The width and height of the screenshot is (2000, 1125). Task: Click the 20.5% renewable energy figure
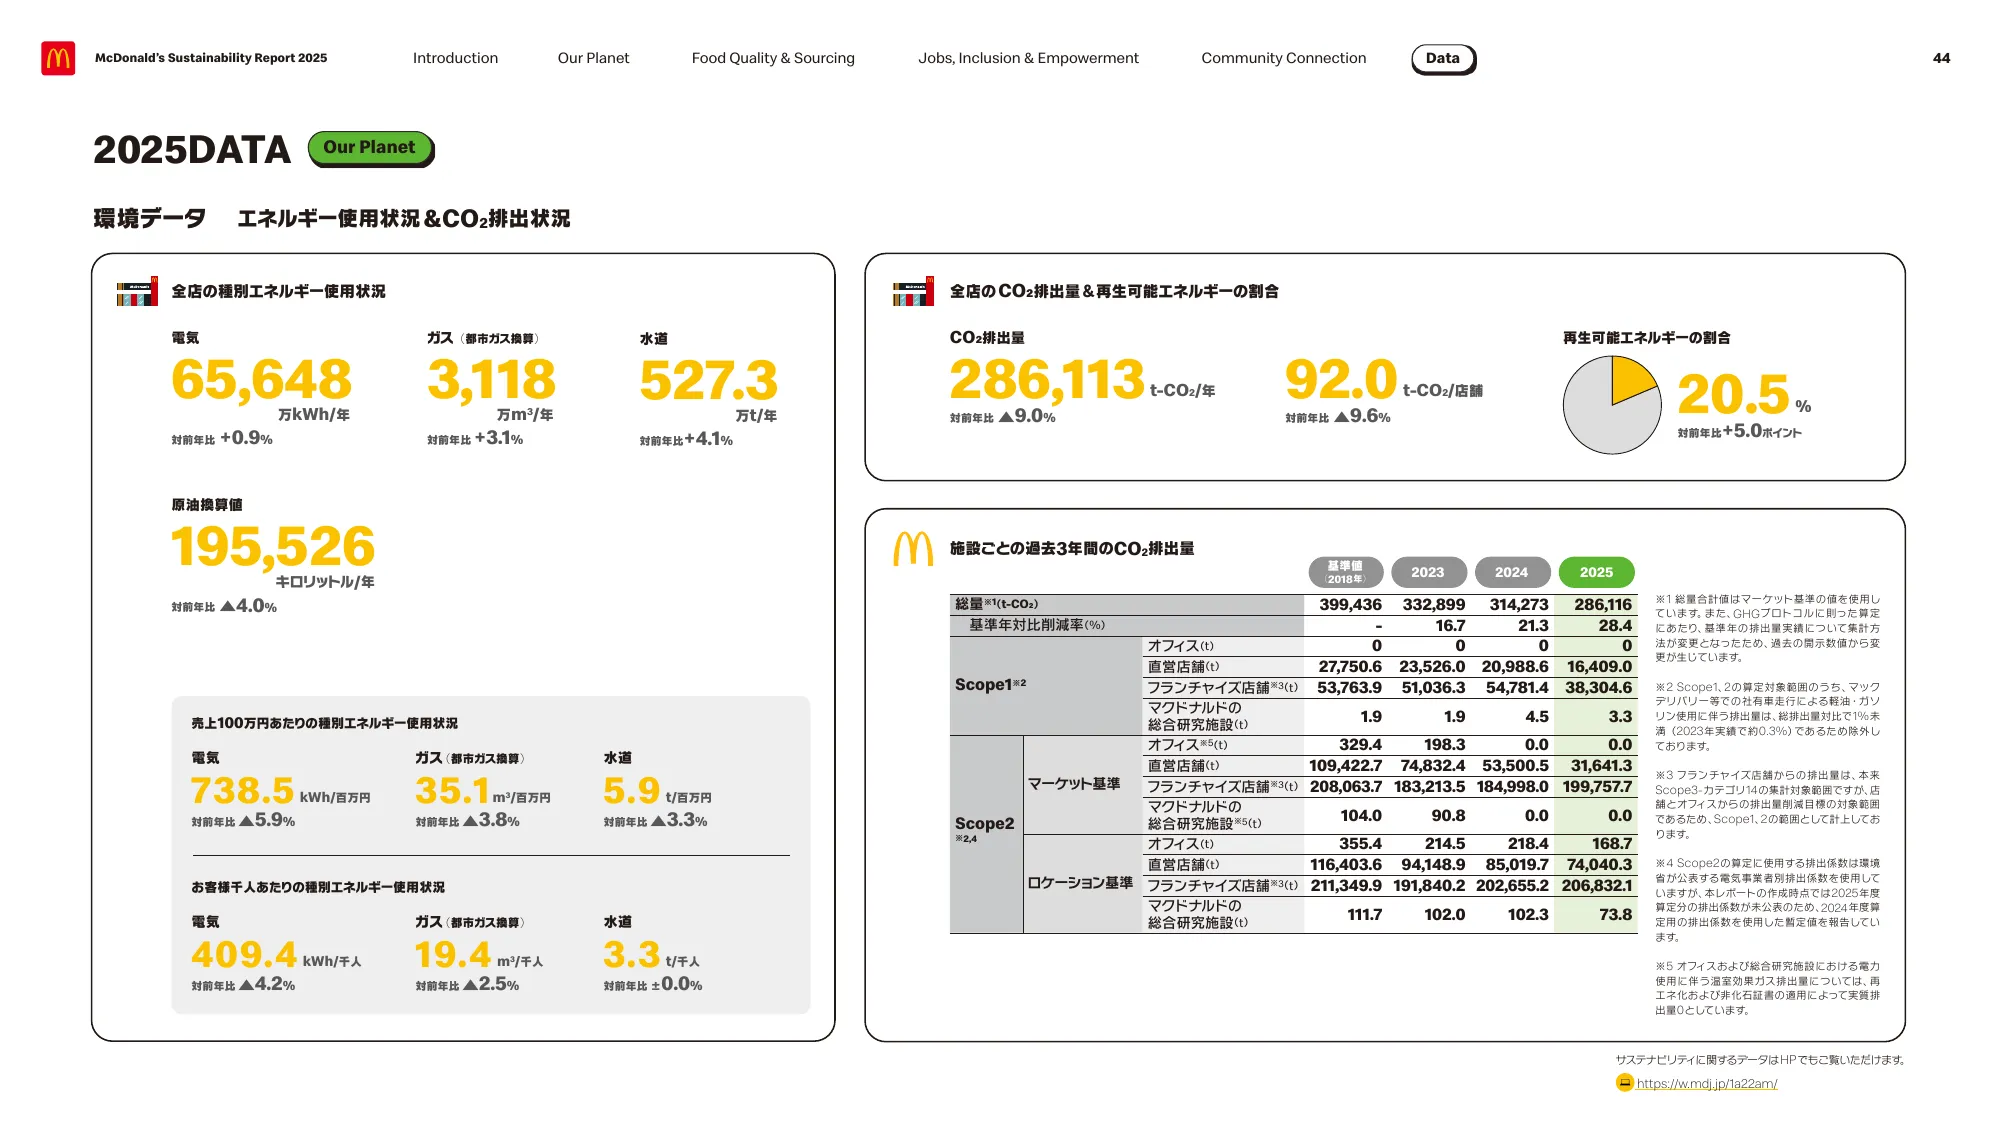click(x=1733, y=394)
